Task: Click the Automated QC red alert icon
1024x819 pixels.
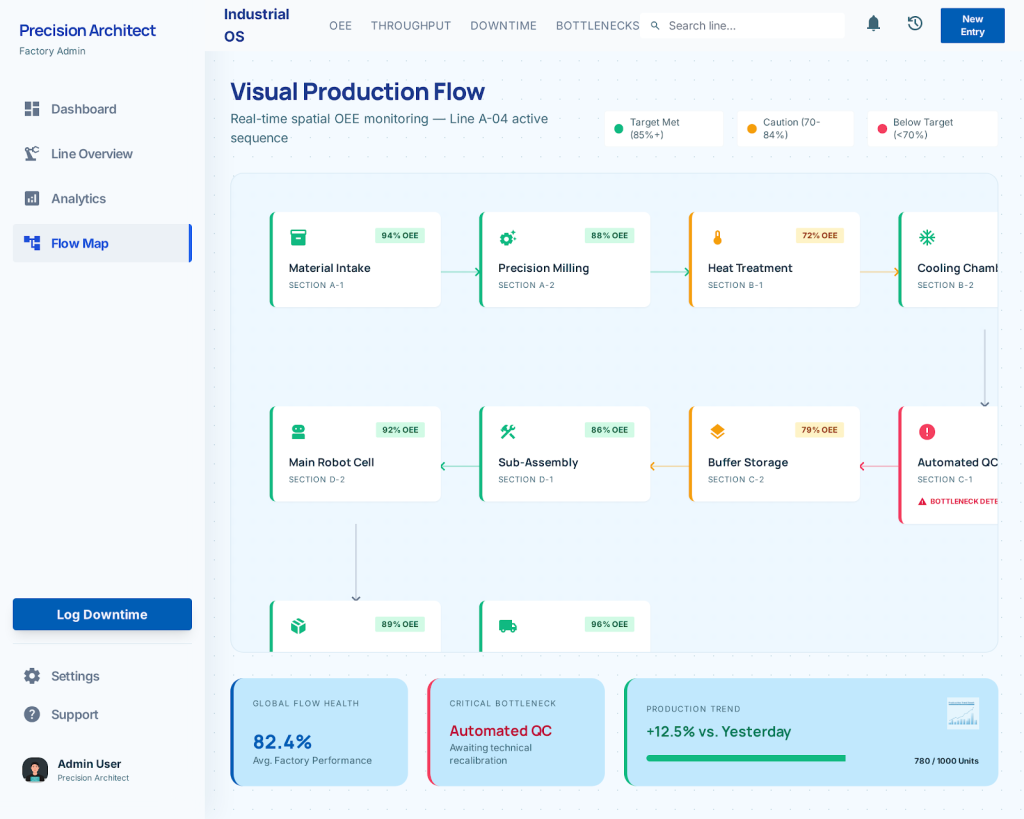Action: (x=927, y=432)
